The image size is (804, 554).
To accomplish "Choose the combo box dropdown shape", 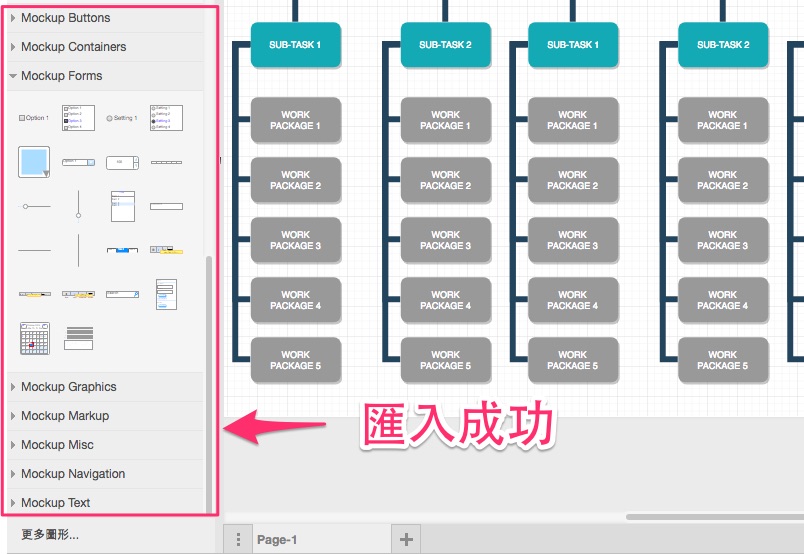I will click(78, 162).
